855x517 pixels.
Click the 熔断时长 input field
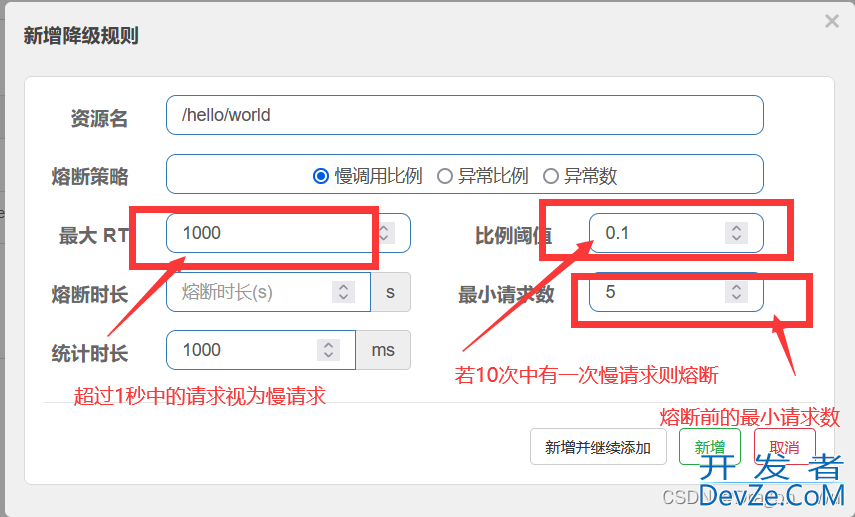(268, 292)
